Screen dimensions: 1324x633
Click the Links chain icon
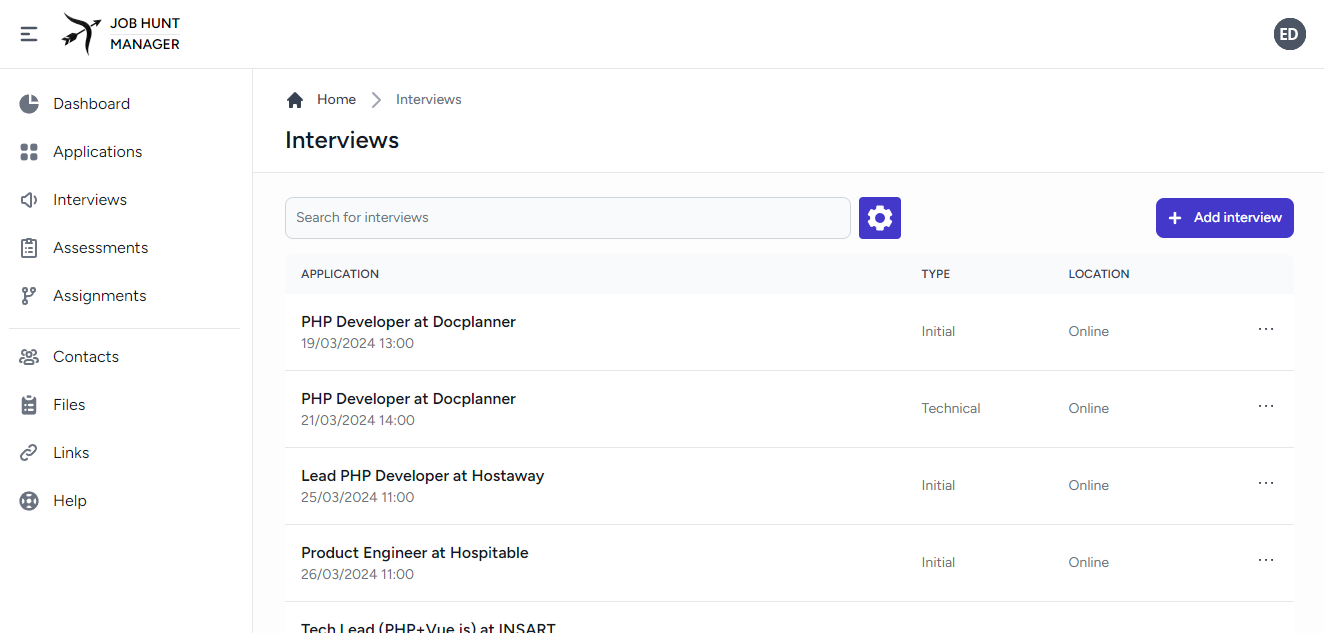coord(29,453)
